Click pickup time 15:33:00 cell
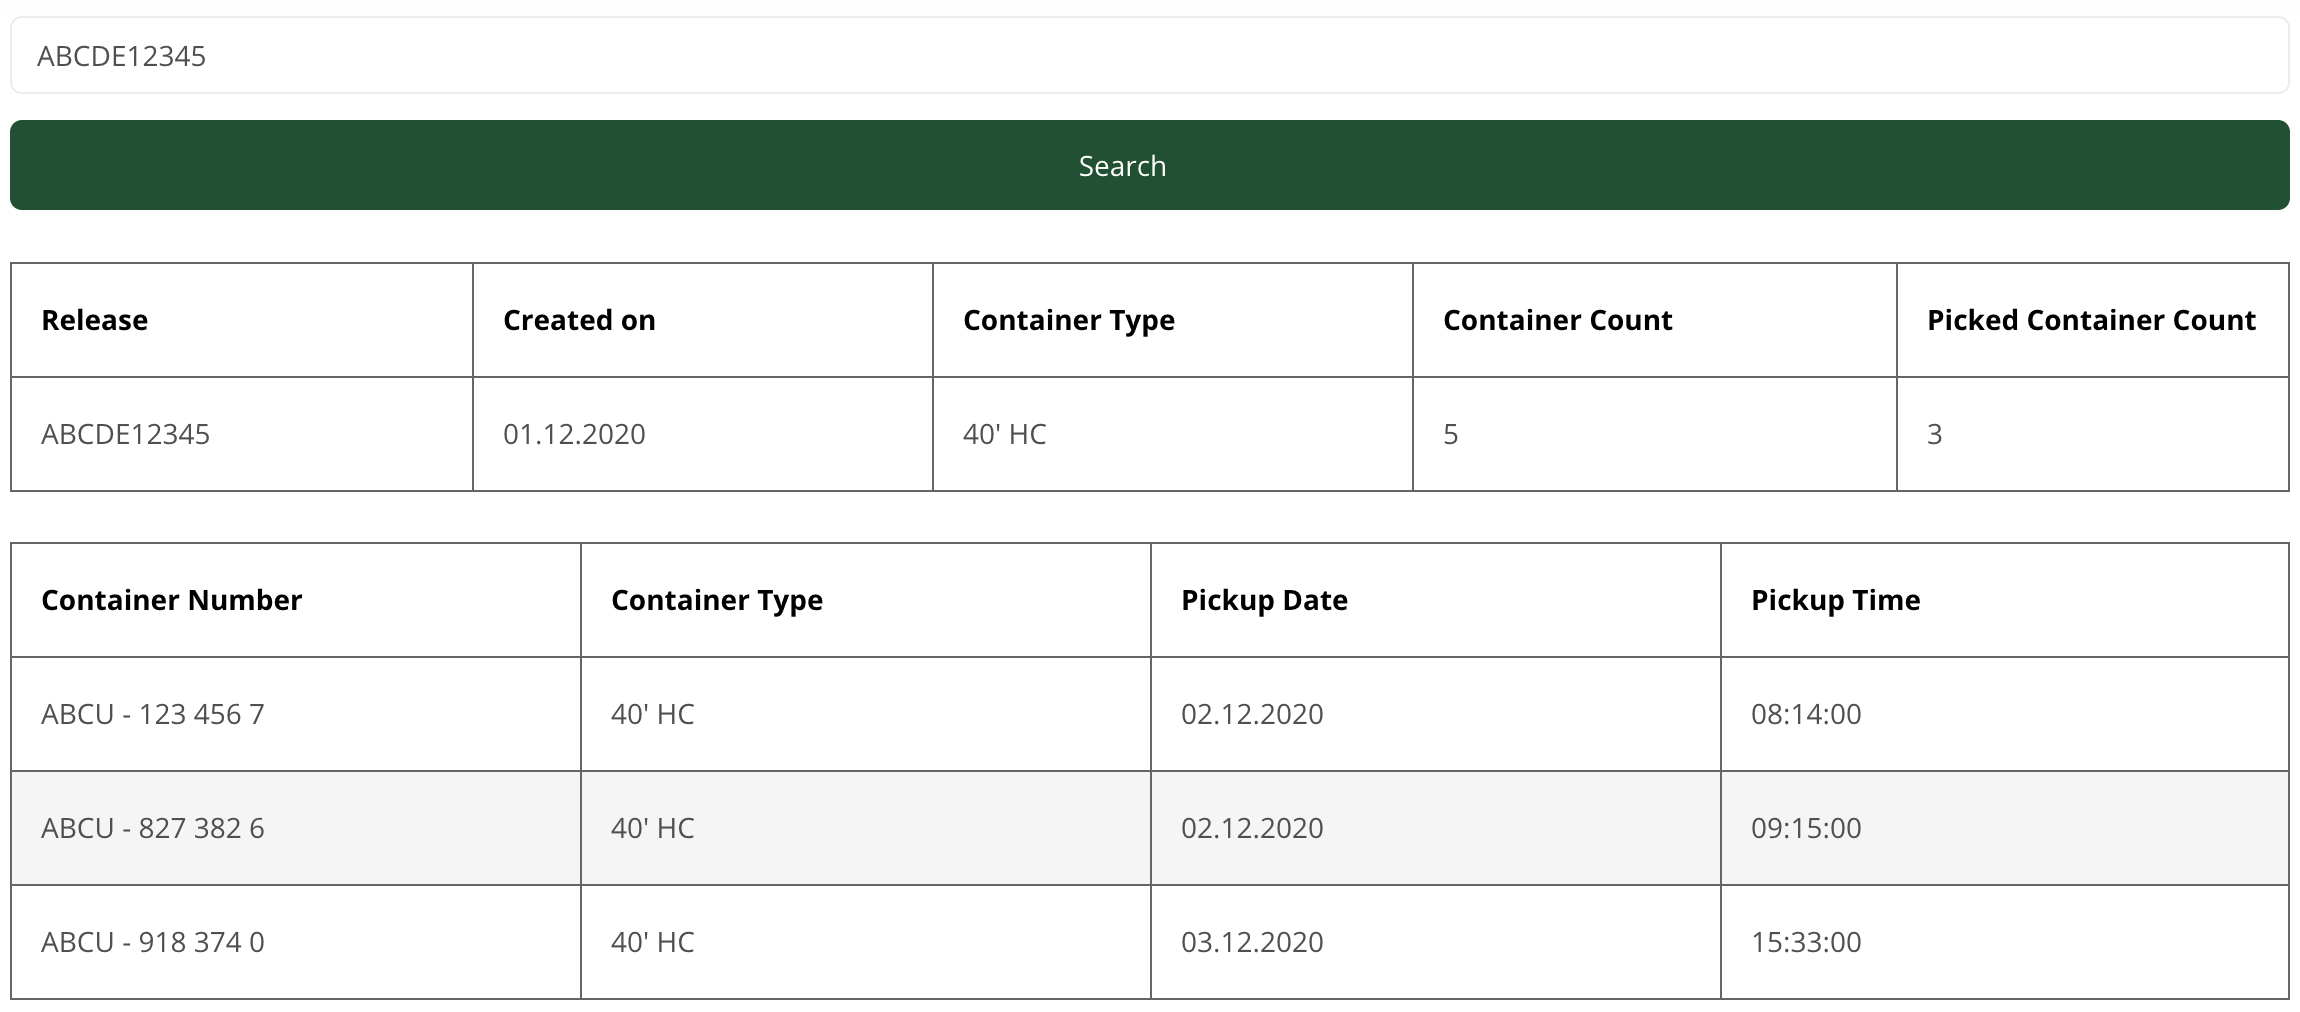 tap(2004, 942)
